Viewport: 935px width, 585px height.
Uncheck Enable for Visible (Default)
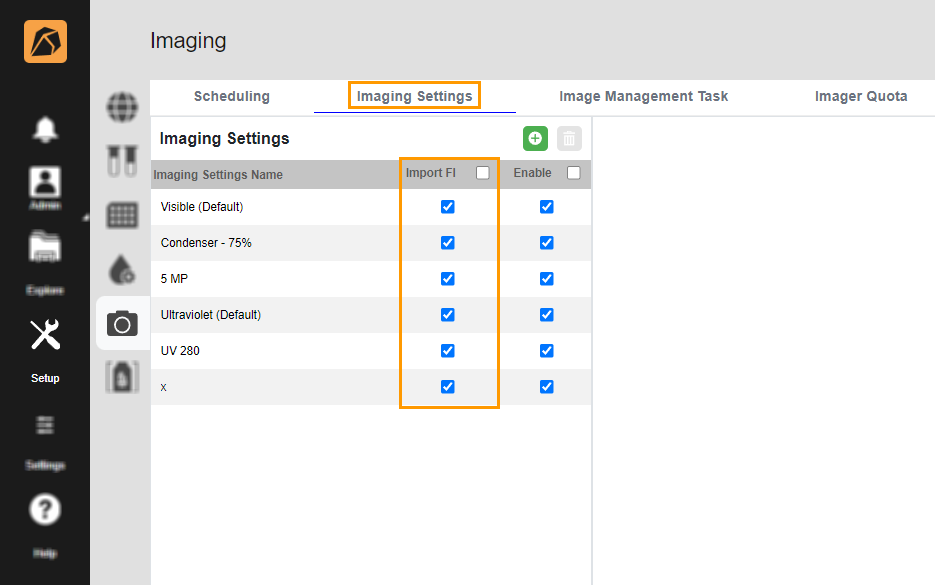(x=546, y=207)
